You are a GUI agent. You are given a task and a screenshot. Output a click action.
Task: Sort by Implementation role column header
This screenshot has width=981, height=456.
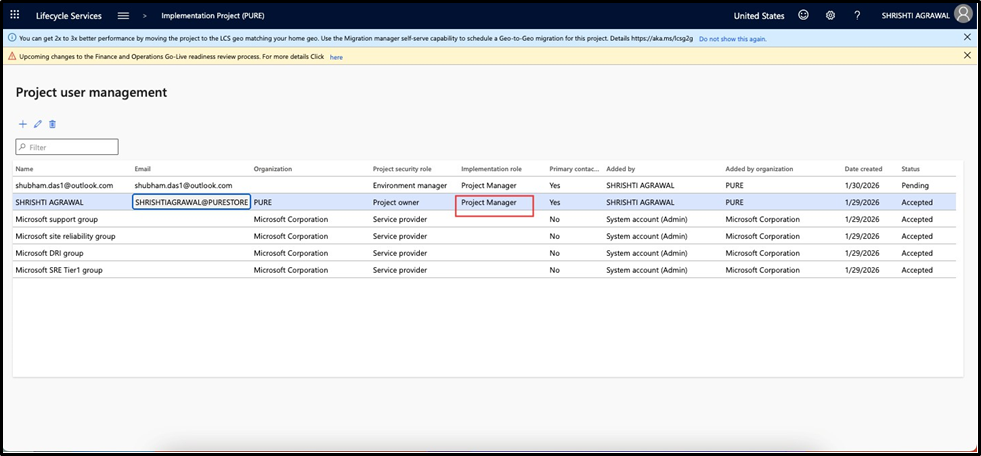click(x=491, y=169)
